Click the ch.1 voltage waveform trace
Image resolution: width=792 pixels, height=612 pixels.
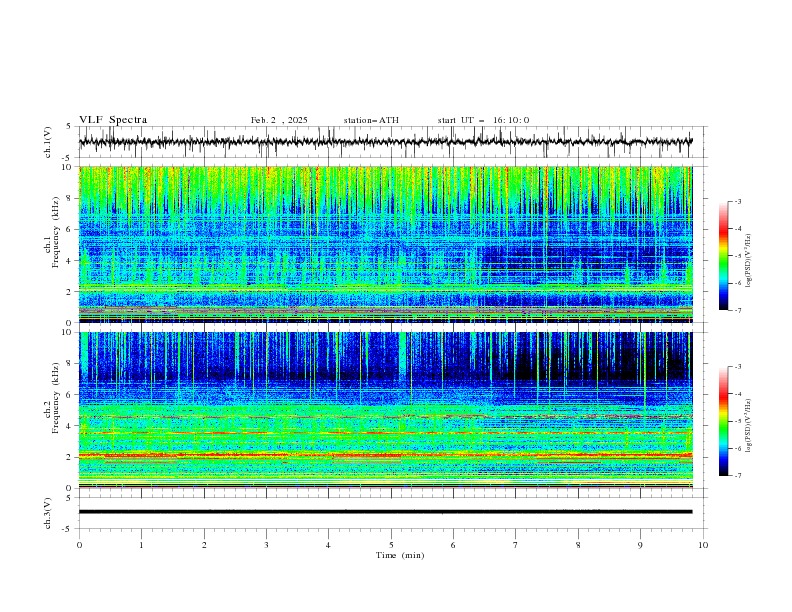pyautogui.click(x=385, y=142)
